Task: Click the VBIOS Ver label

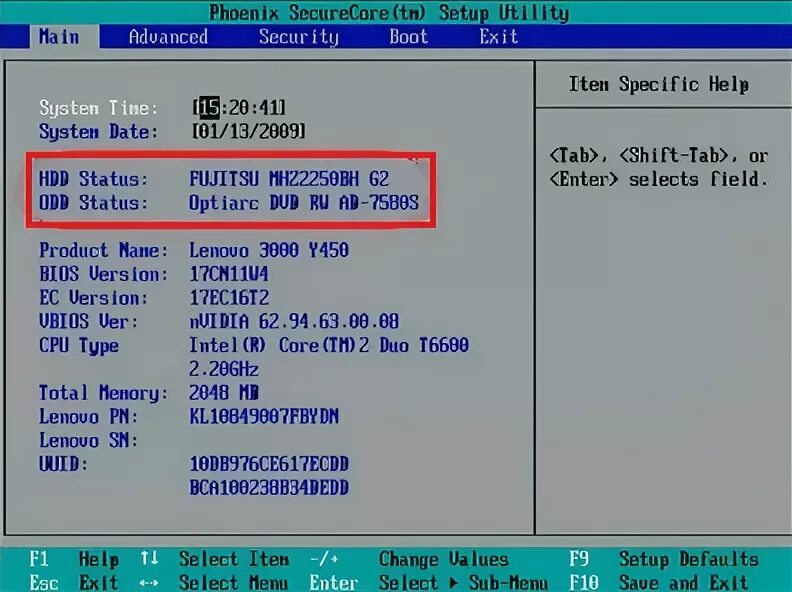Action: tap(88, 321)
